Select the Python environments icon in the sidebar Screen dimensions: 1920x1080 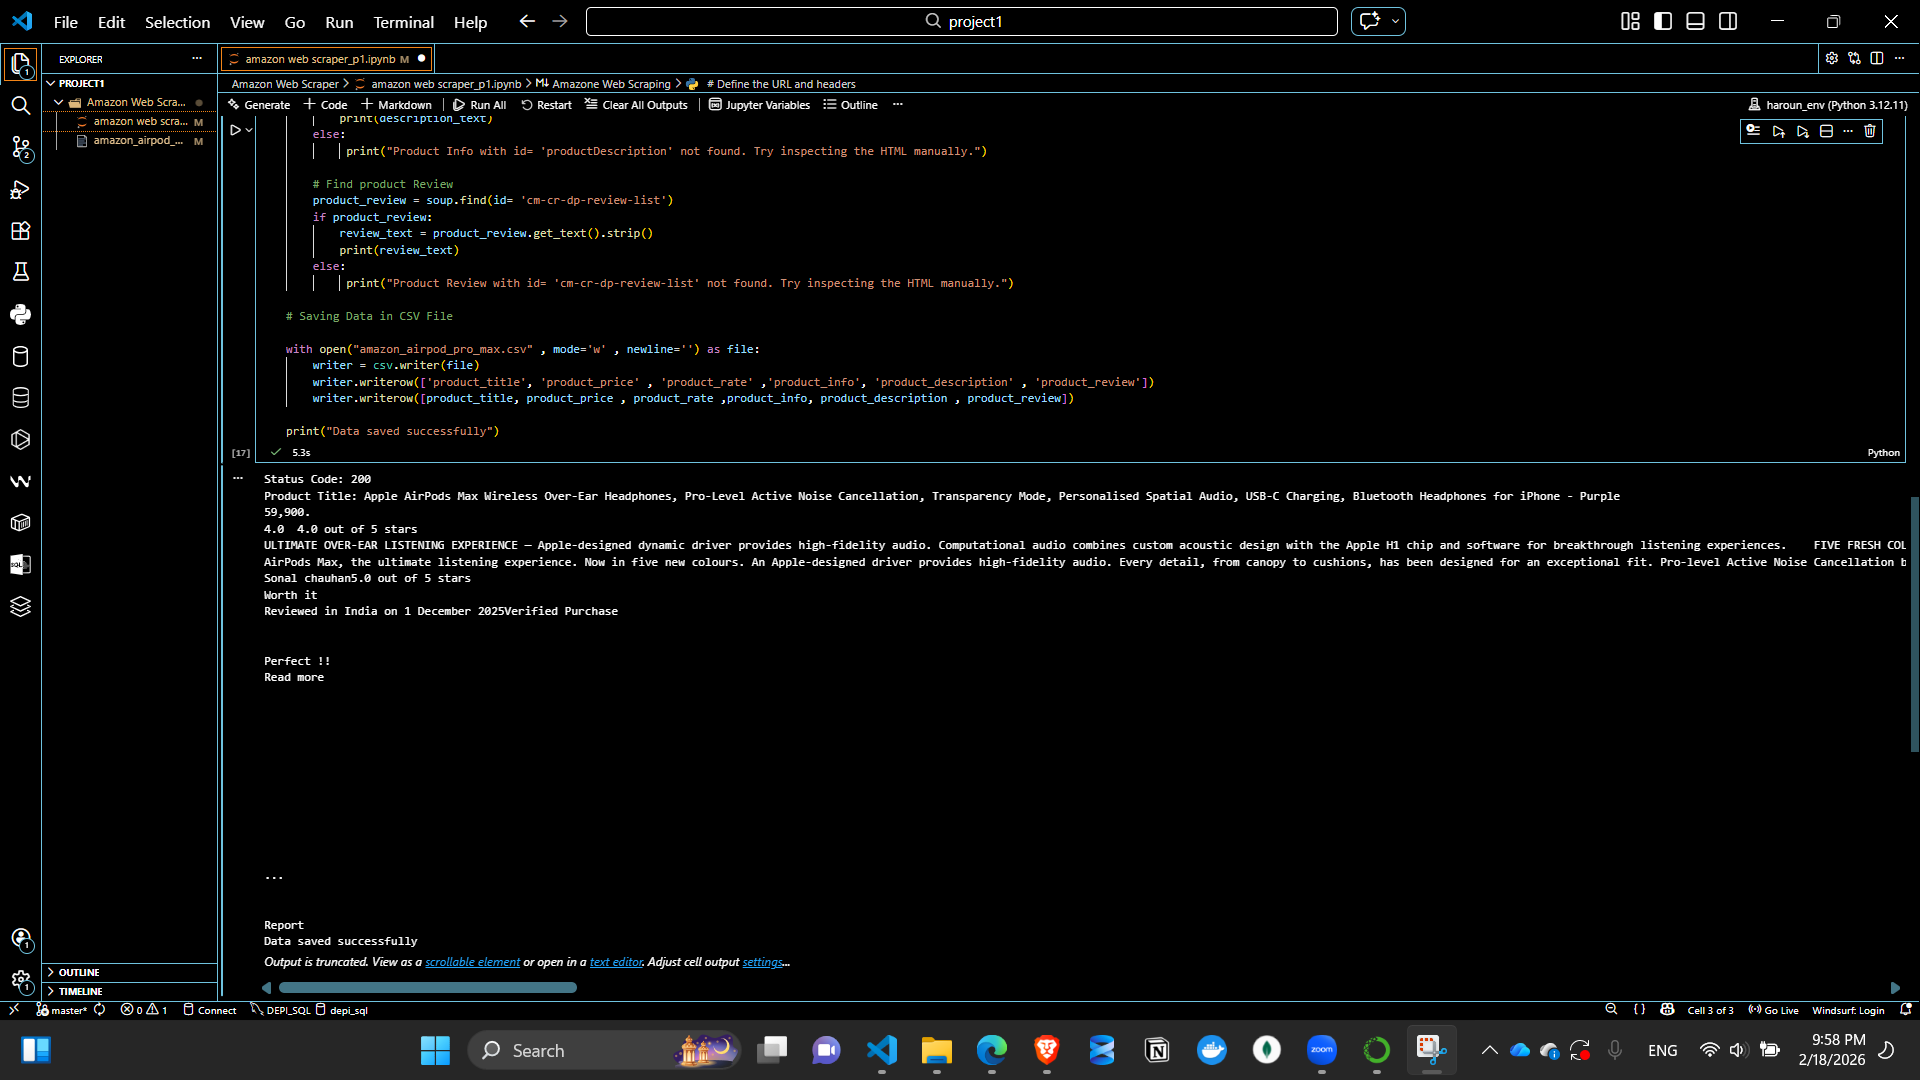tap(20, 315)
